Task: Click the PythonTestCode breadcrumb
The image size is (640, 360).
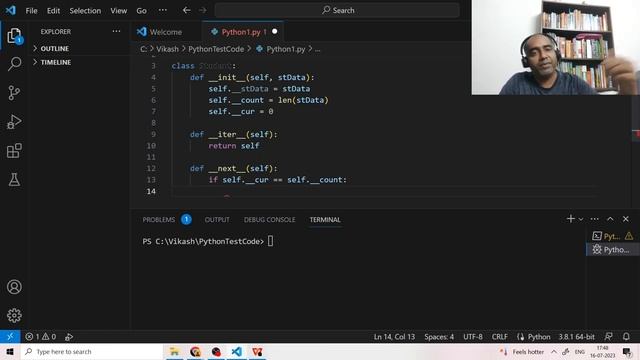Action: coord(216,49)
